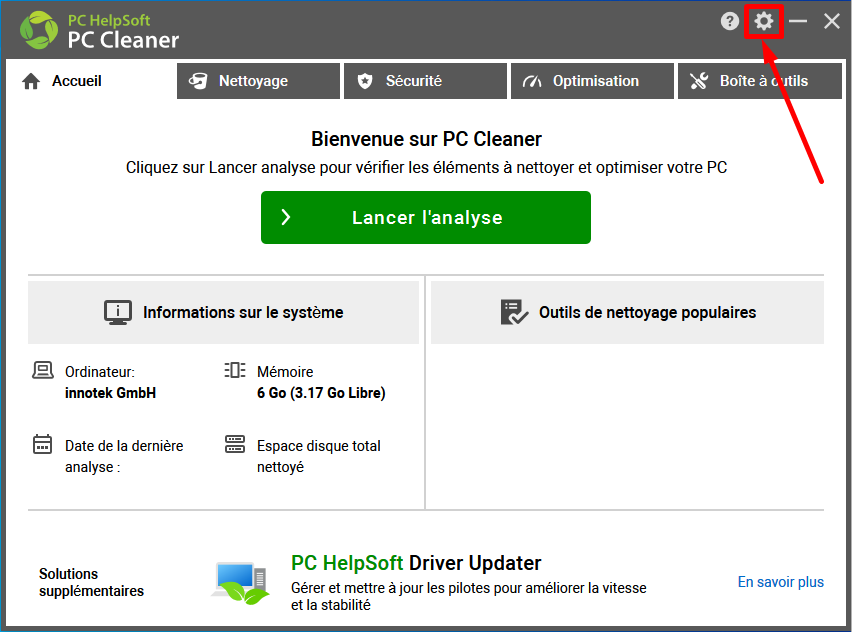Click the PC HelpSoft leaf logo
Screen dimensions: 852x632
coord(39,30)
